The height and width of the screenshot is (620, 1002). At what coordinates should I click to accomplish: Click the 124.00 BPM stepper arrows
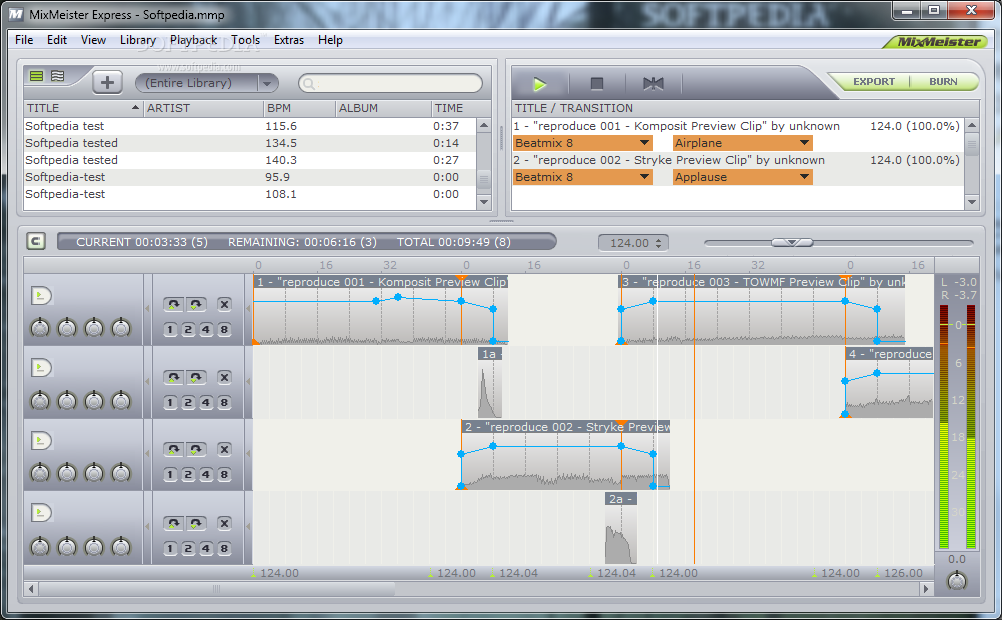click(x=659, y=243)
